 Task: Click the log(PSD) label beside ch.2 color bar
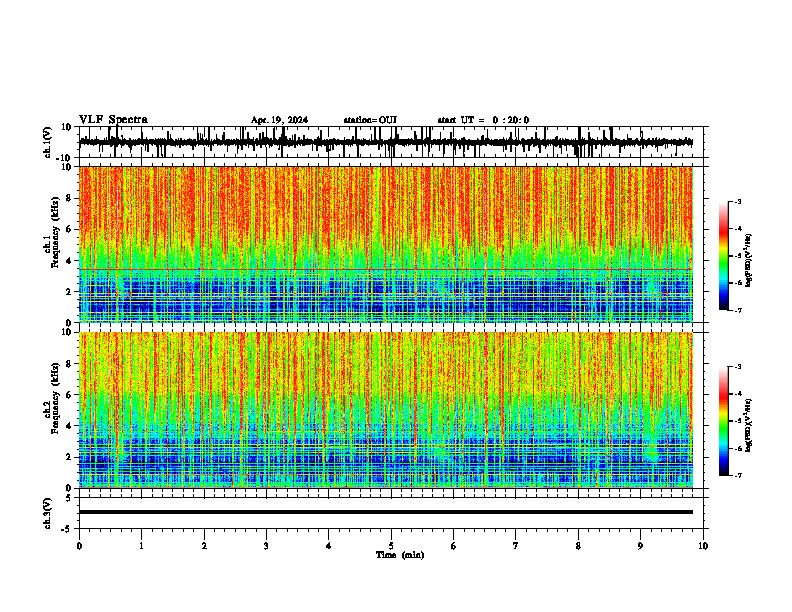click(x=748, y=425)
